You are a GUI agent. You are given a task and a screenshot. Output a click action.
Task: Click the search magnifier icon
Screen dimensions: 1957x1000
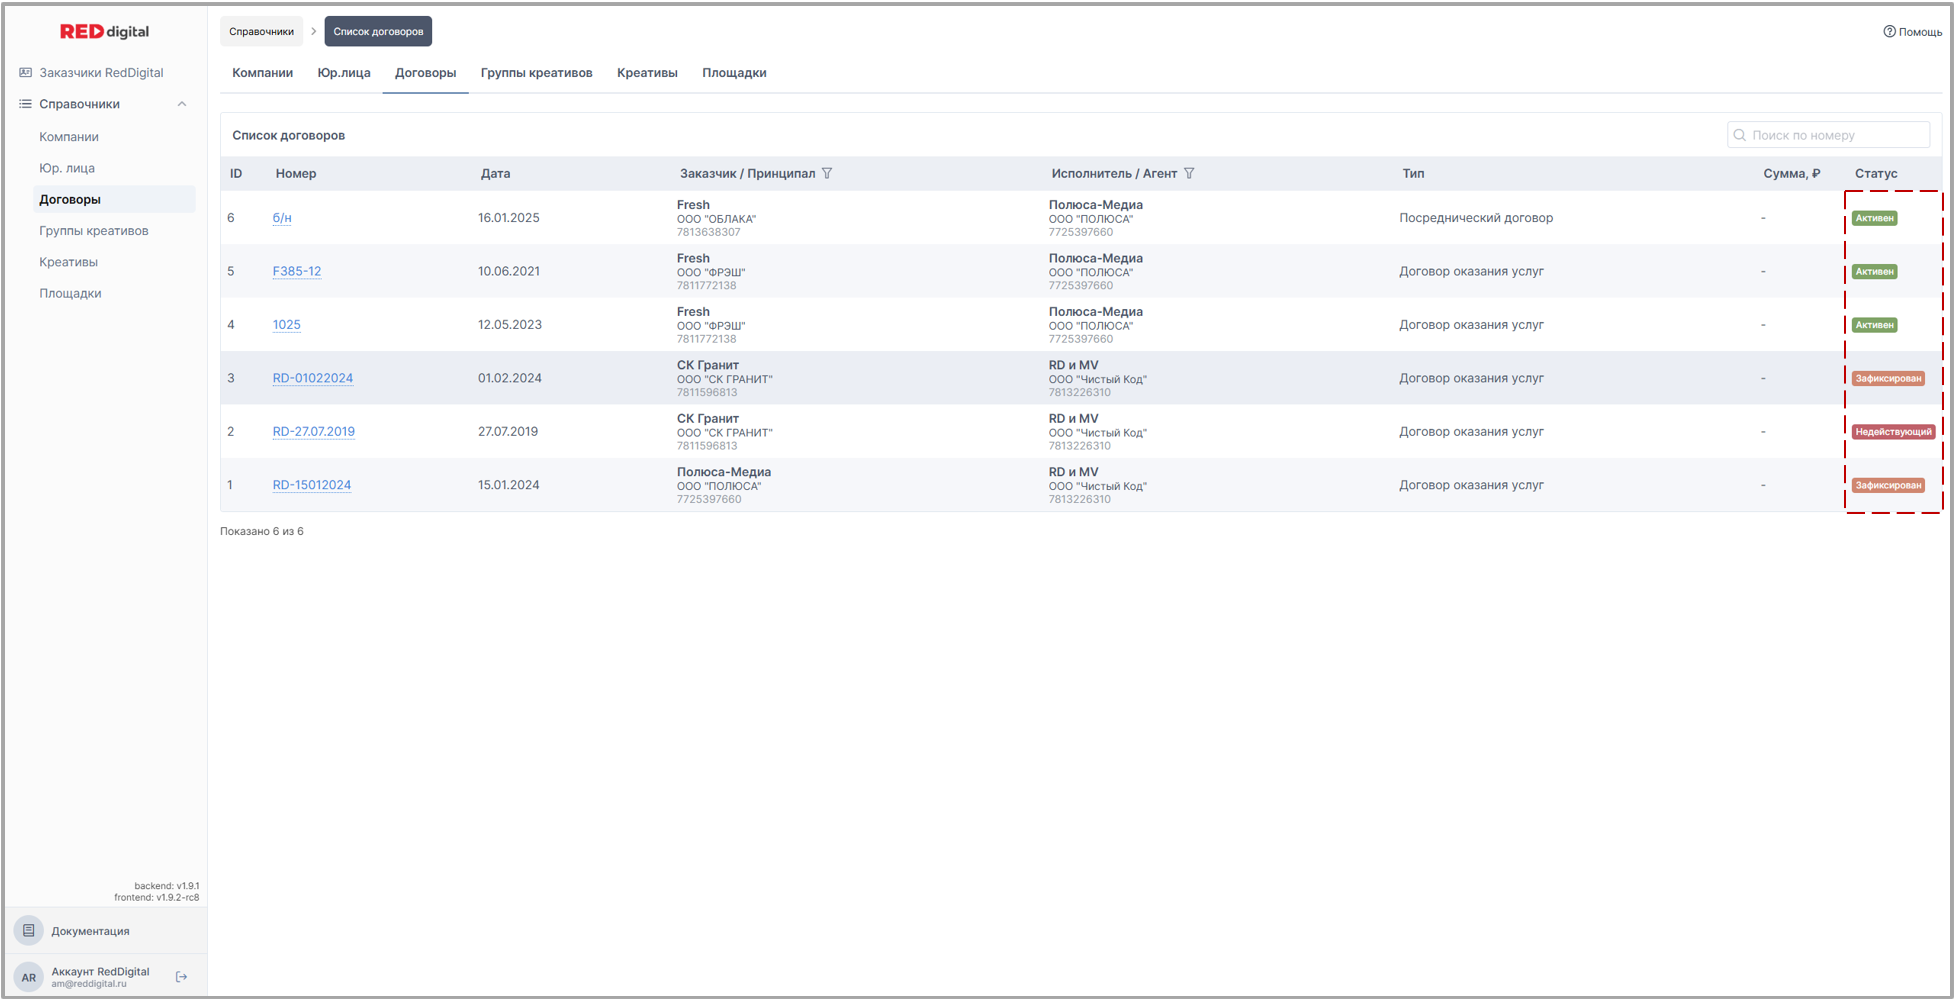click(1740, 135)
